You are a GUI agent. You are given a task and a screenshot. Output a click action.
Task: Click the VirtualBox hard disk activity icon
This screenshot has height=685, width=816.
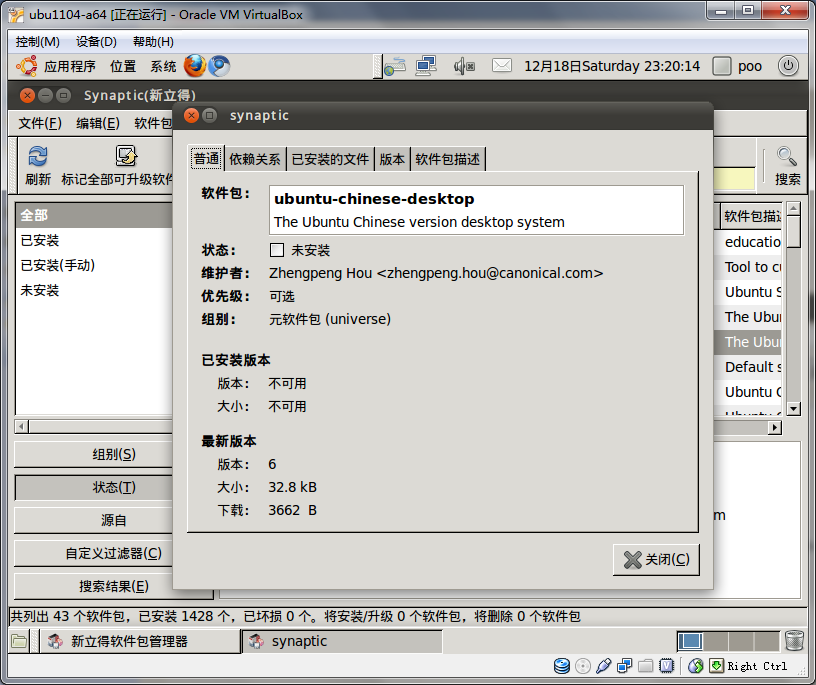point(562,666)
